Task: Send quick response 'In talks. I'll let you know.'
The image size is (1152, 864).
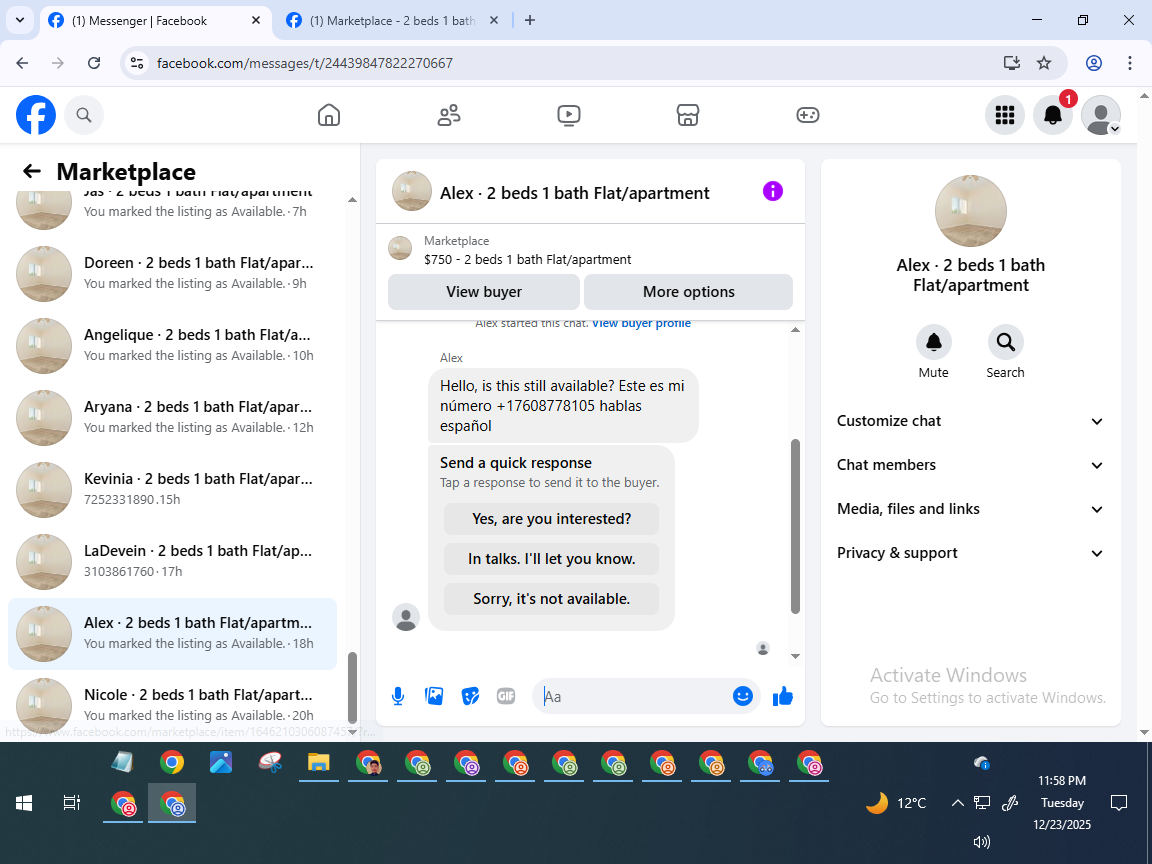Action: 551,559
